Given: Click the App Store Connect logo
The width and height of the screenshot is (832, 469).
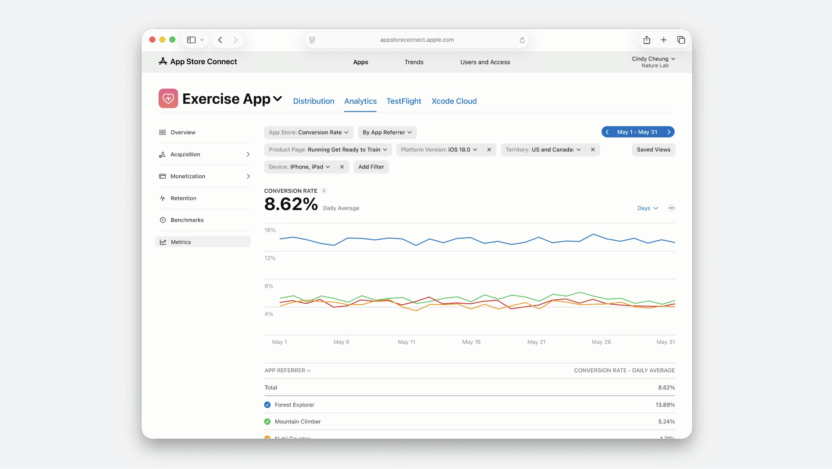Looking at the screenshot, I should click(x=198, y=62).
